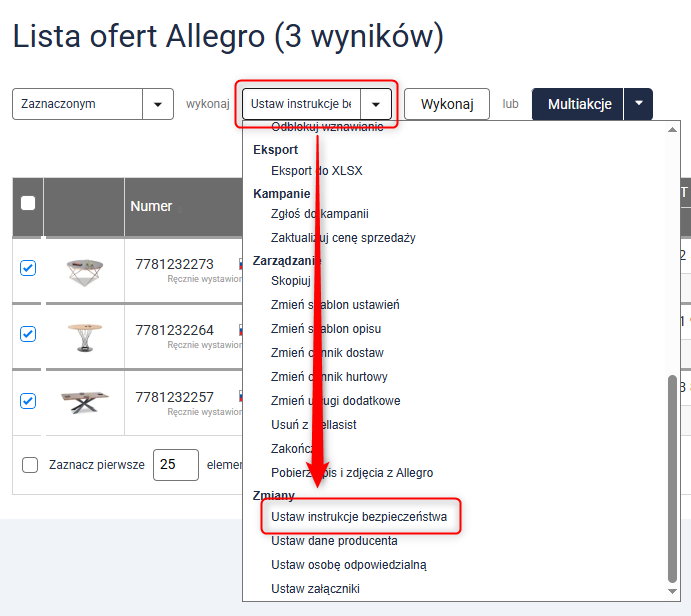Enable the 'Zaznacz pierwsze' checkbox

click(x=30, y=465)
